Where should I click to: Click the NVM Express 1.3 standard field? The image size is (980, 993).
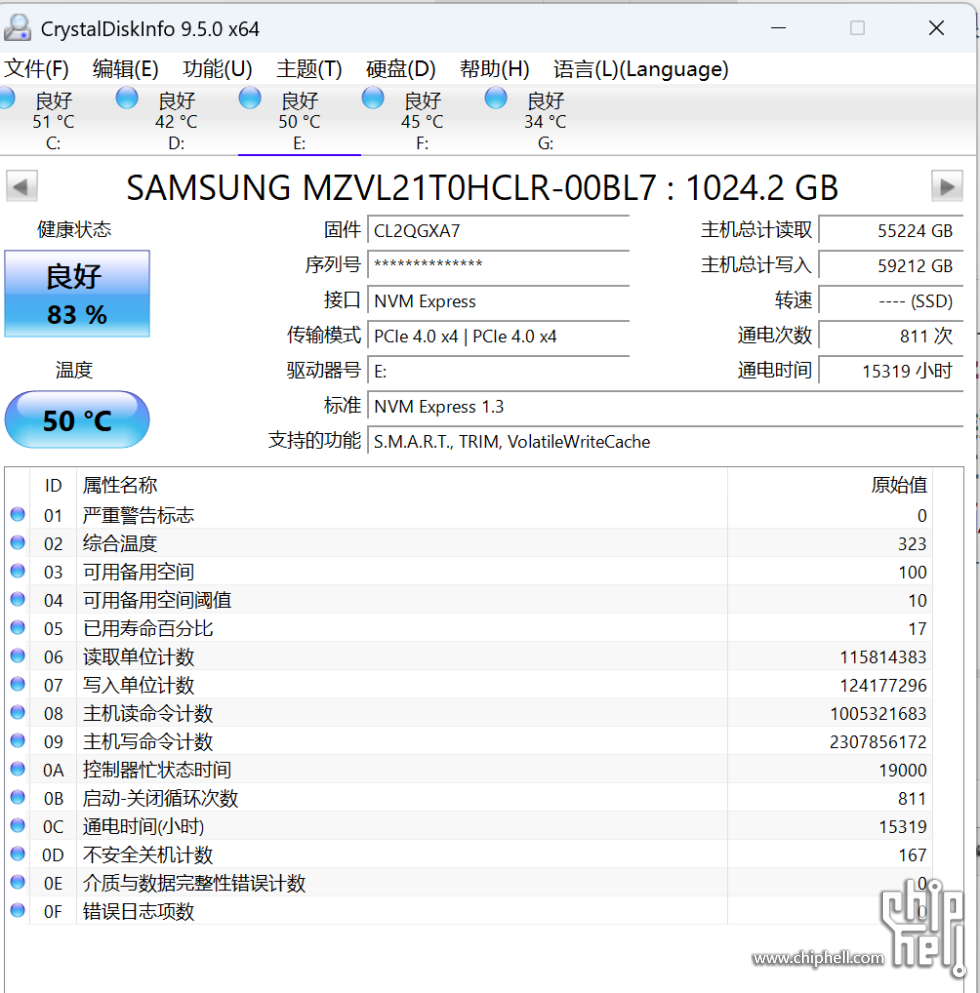click(665, 406)
